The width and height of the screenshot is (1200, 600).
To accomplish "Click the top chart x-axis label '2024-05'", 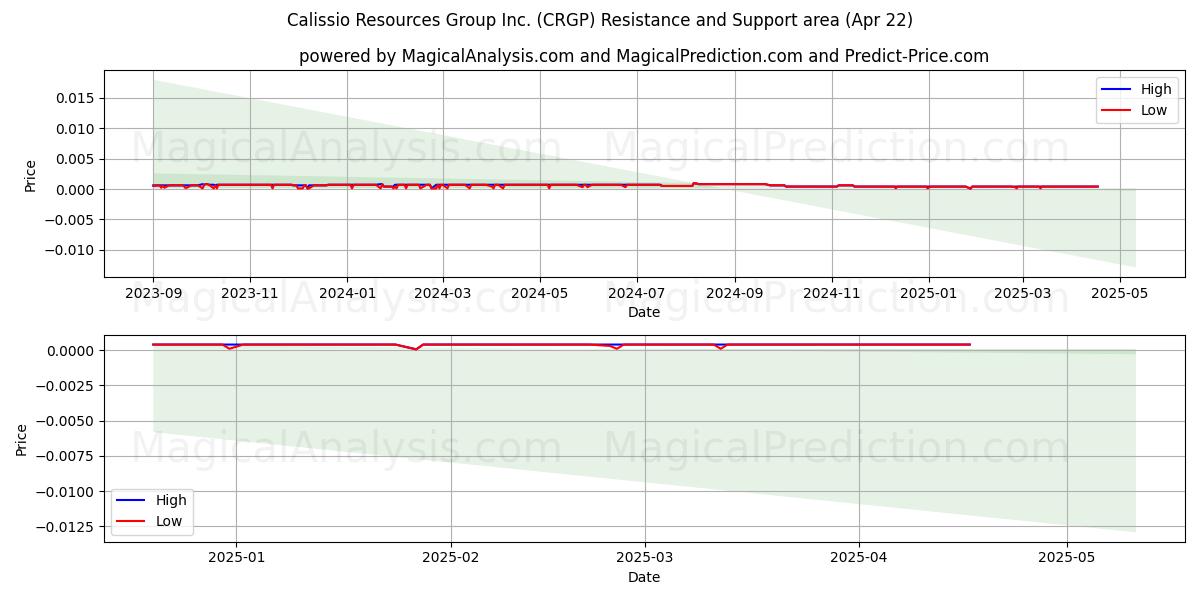I will (540, 294).
